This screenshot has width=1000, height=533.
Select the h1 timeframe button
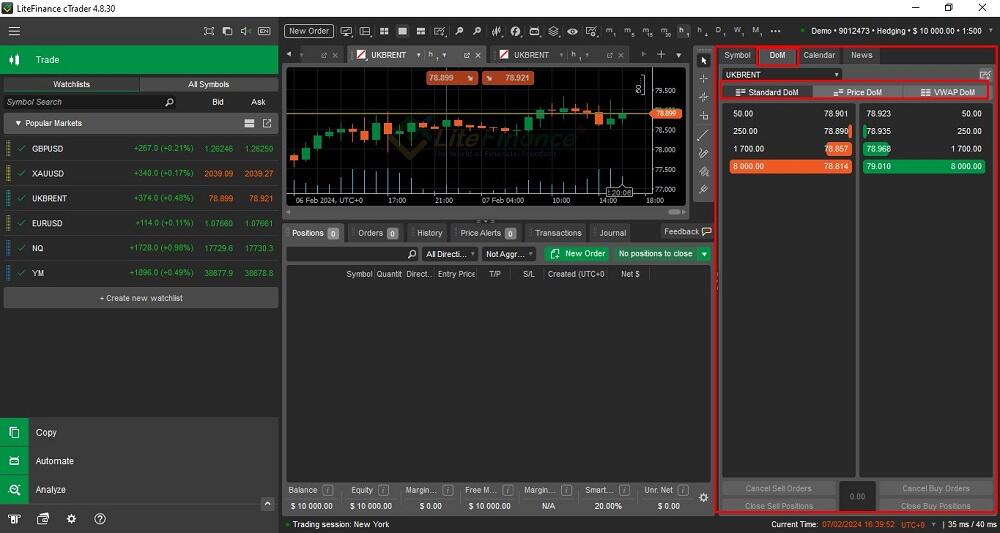click(x=684, y=31)
